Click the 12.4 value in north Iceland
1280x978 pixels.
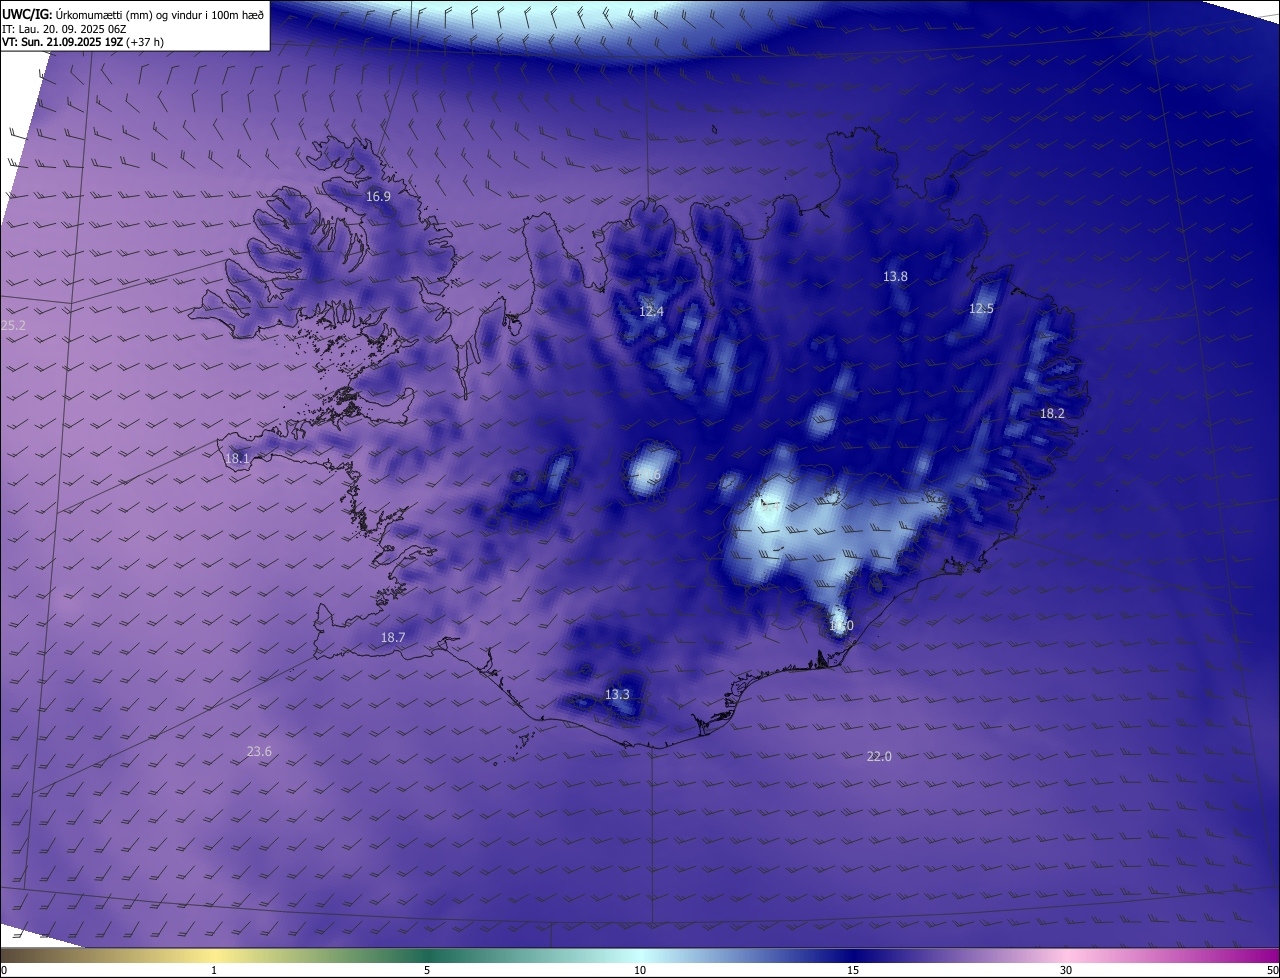651,312
